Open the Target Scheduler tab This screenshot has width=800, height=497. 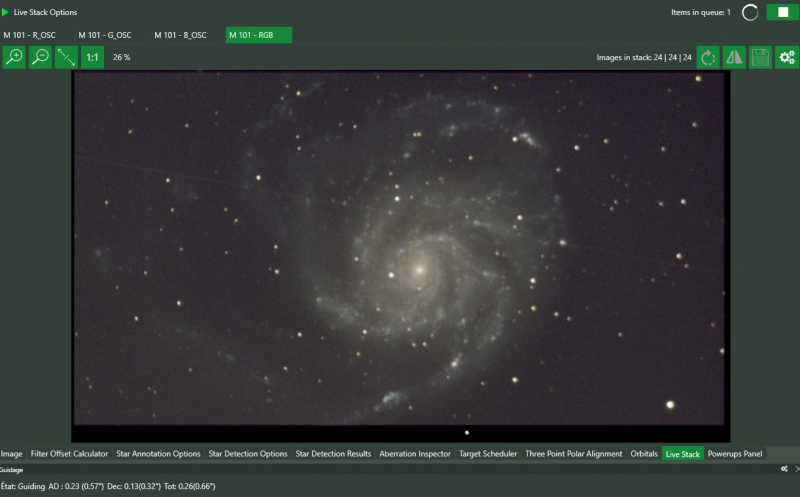point(488,454)
